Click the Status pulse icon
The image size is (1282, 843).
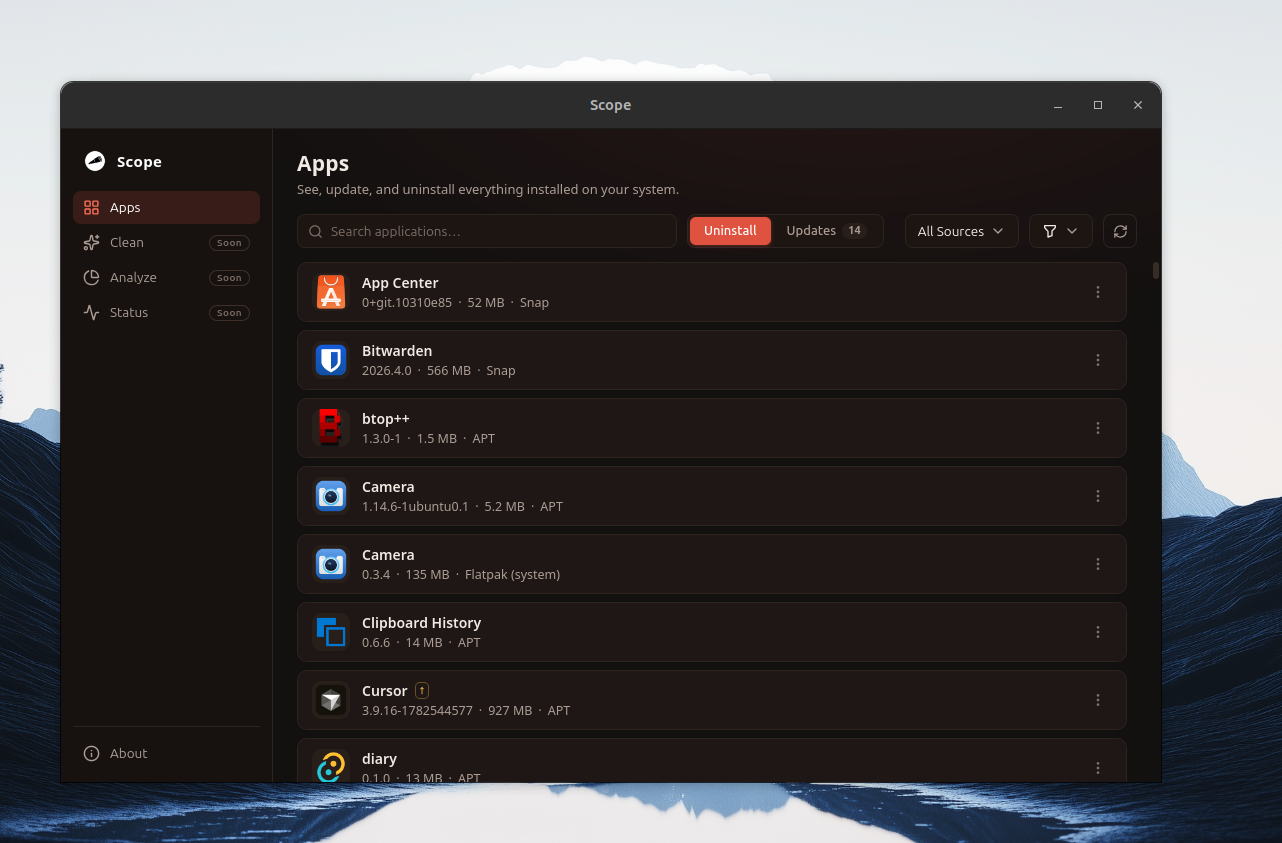pos(91,312)
